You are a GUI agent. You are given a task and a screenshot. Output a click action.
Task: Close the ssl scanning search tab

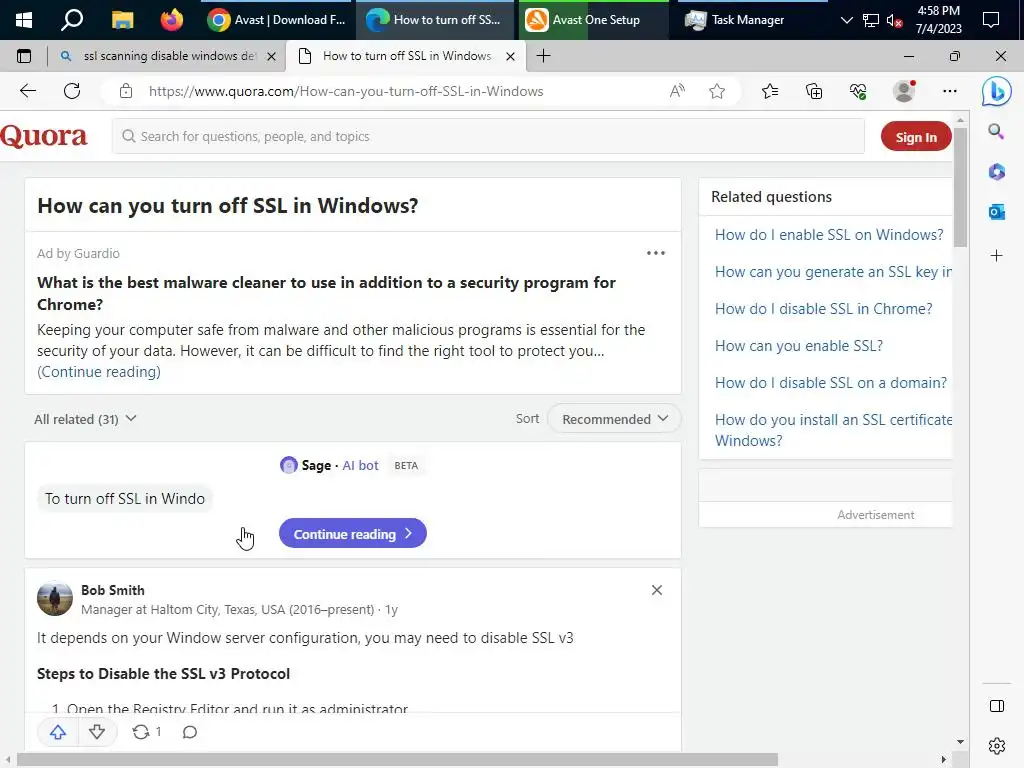[x=272, y=57]
